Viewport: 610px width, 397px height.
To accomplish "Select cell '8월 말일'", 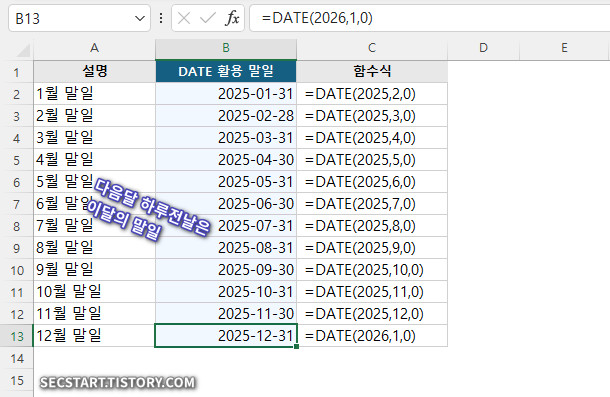I will [x=95, y=248].
